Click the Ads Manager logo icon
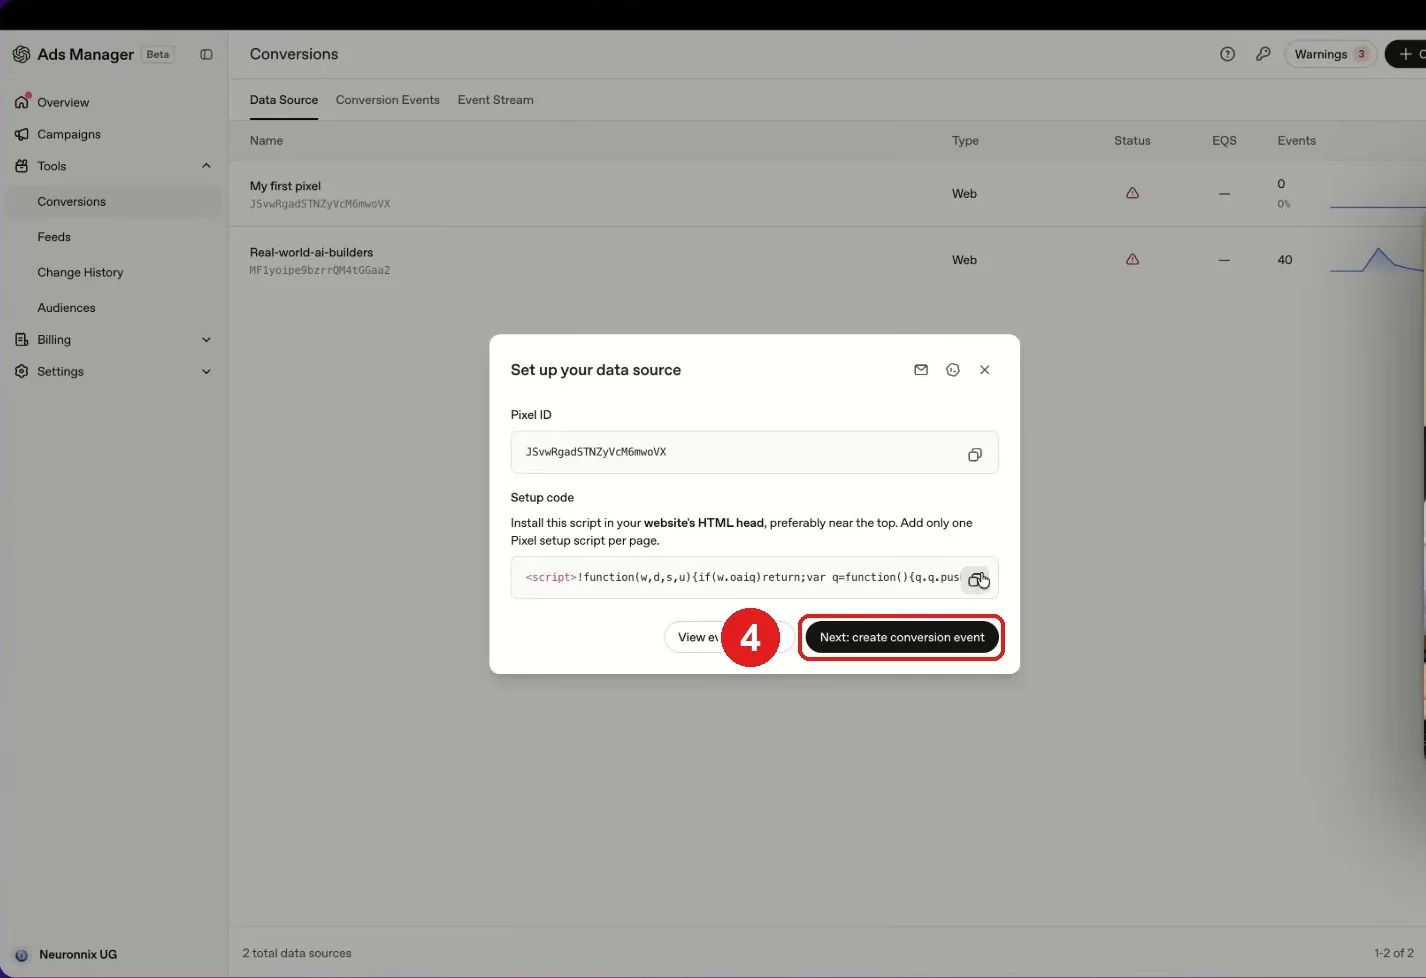1426x978 pixels. coord(21,54)
